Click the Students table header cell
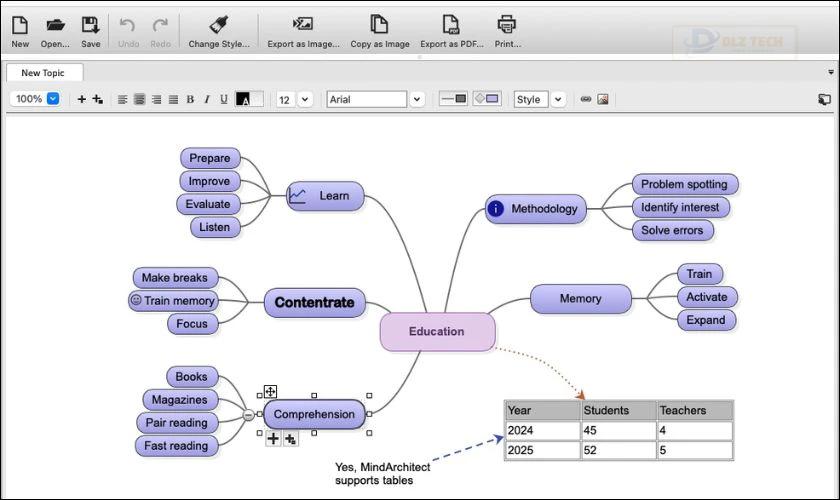Screen dimensions: 840x500 [x=619, y=411]
